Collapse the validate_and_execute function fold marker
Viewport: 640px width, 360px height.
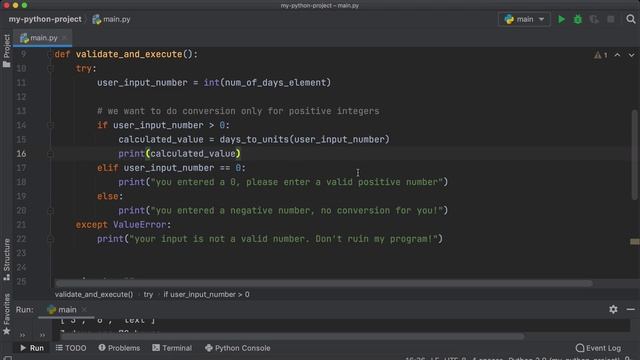tap(50, 54)
